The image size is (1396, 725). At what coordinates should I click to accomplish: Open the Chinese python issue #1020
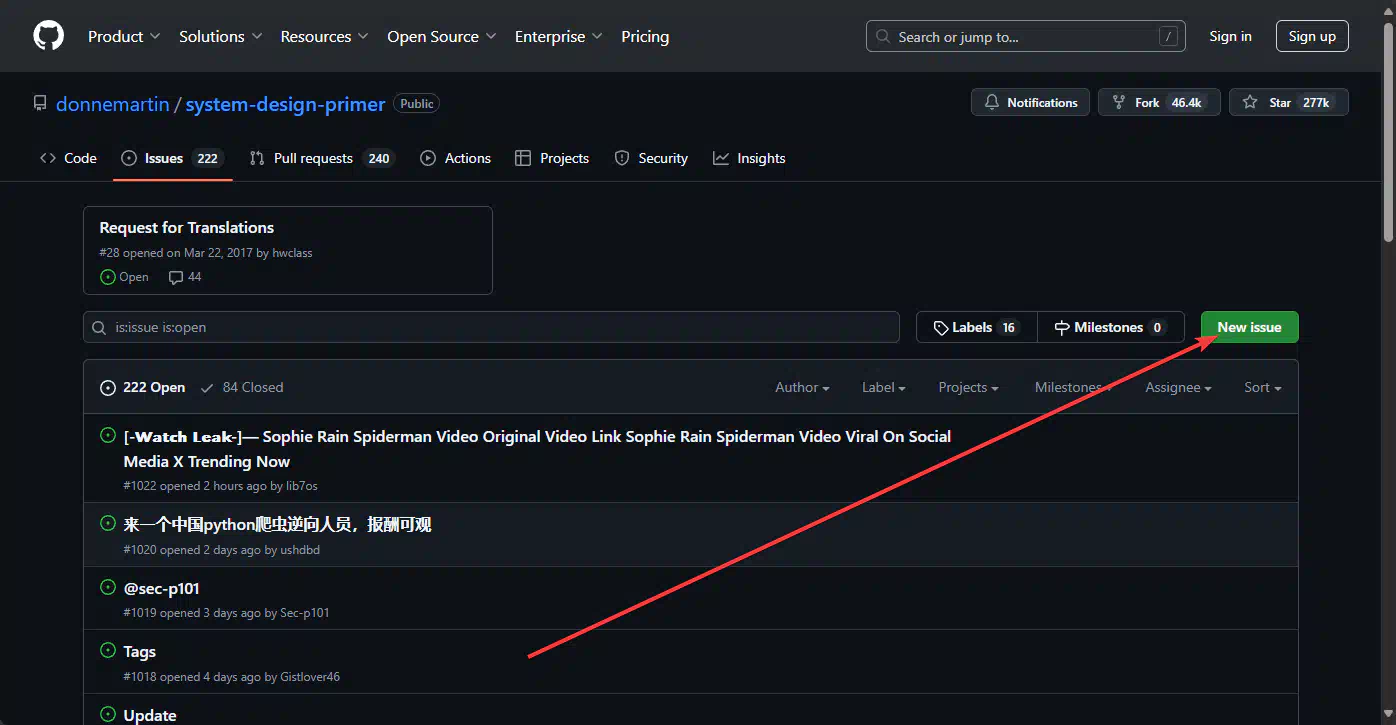coord(278,525)
